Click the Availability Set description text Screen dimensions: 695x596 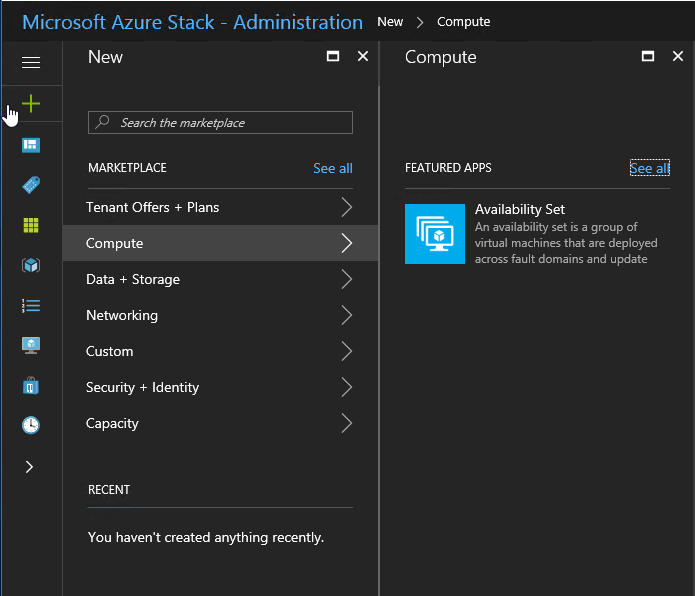(x=566, y=243)
